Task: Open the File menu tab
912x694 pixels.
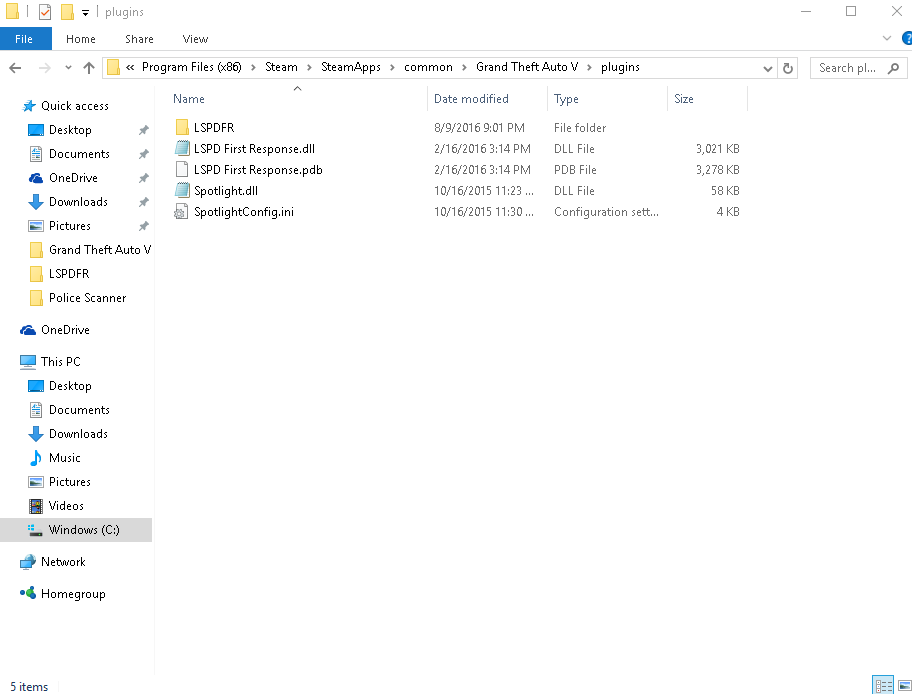Action: (24, 39)
